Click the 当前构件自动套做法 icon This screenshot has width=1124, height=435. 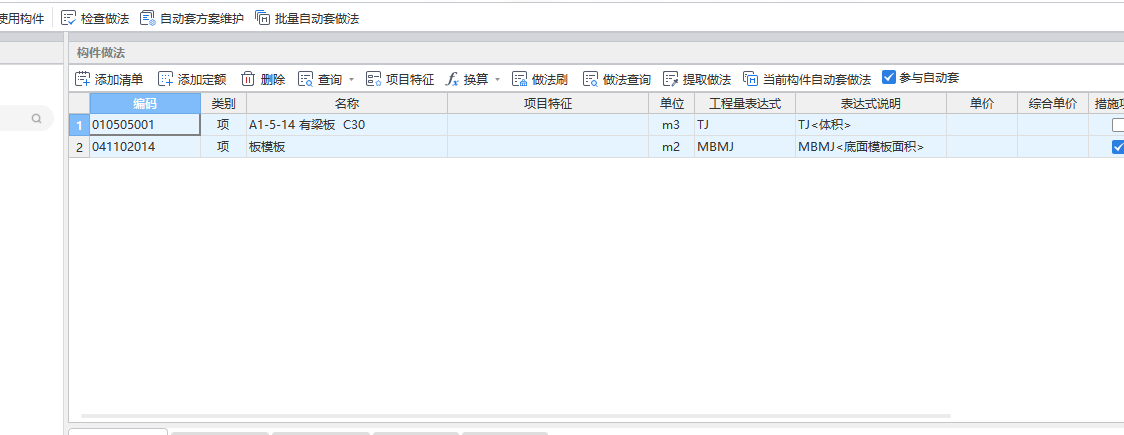point(751,79)
